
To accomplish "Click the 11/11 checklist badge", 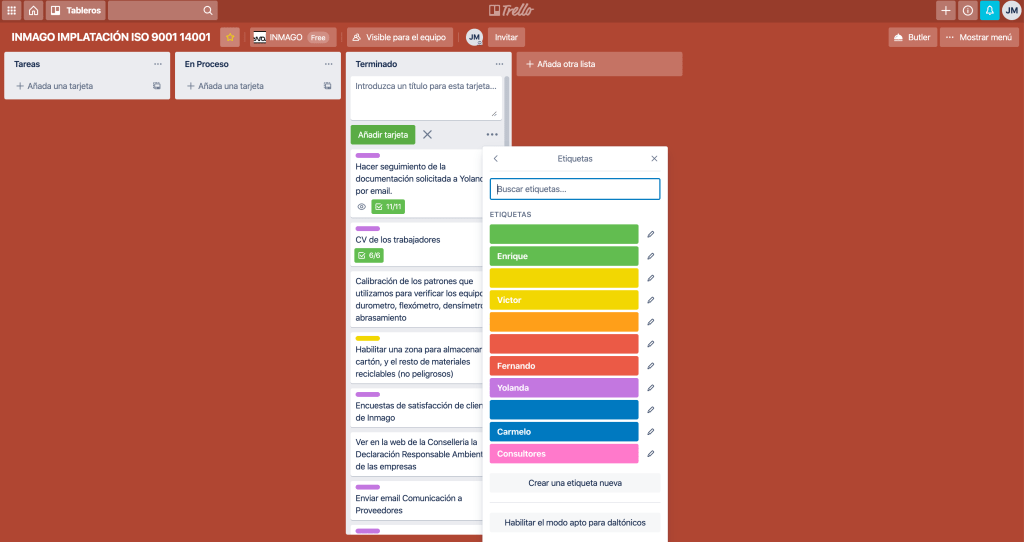I will tap(388, 207).
